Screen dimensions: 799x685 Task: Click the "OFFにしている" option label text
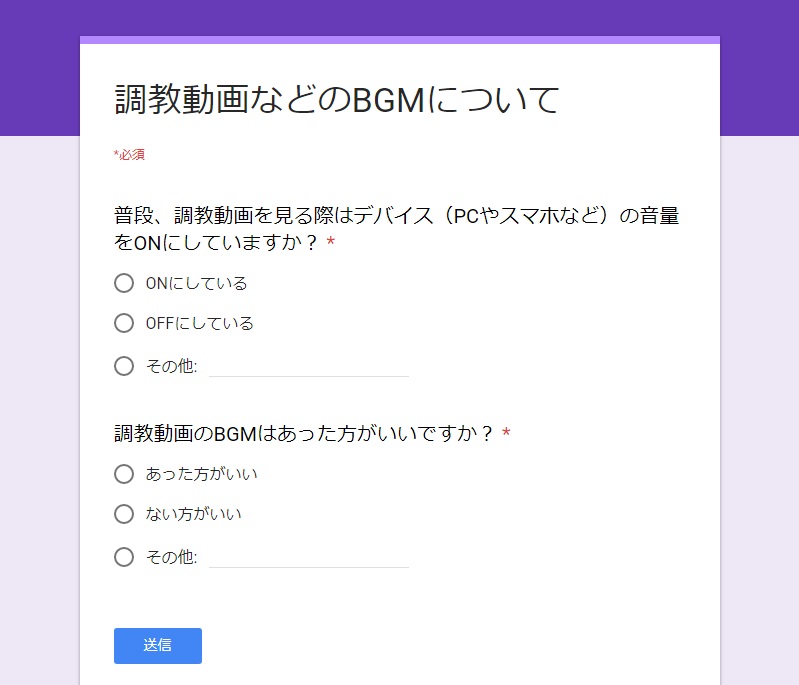pos(199,323)
